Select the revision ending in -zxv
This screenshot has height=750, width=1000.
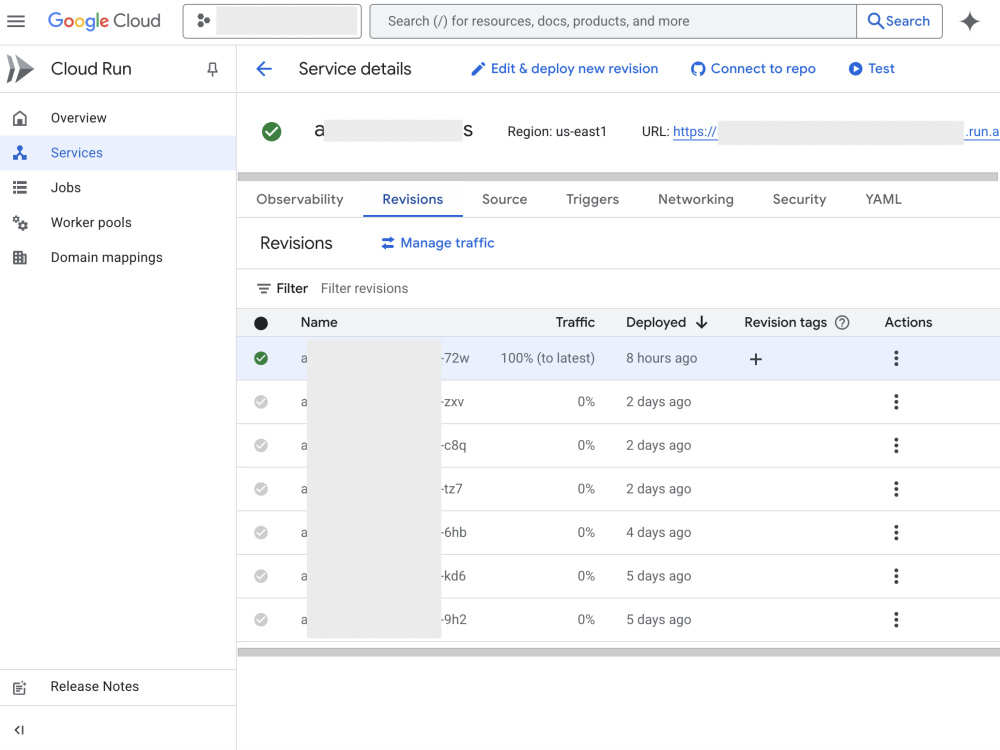[x=261, y=402]
